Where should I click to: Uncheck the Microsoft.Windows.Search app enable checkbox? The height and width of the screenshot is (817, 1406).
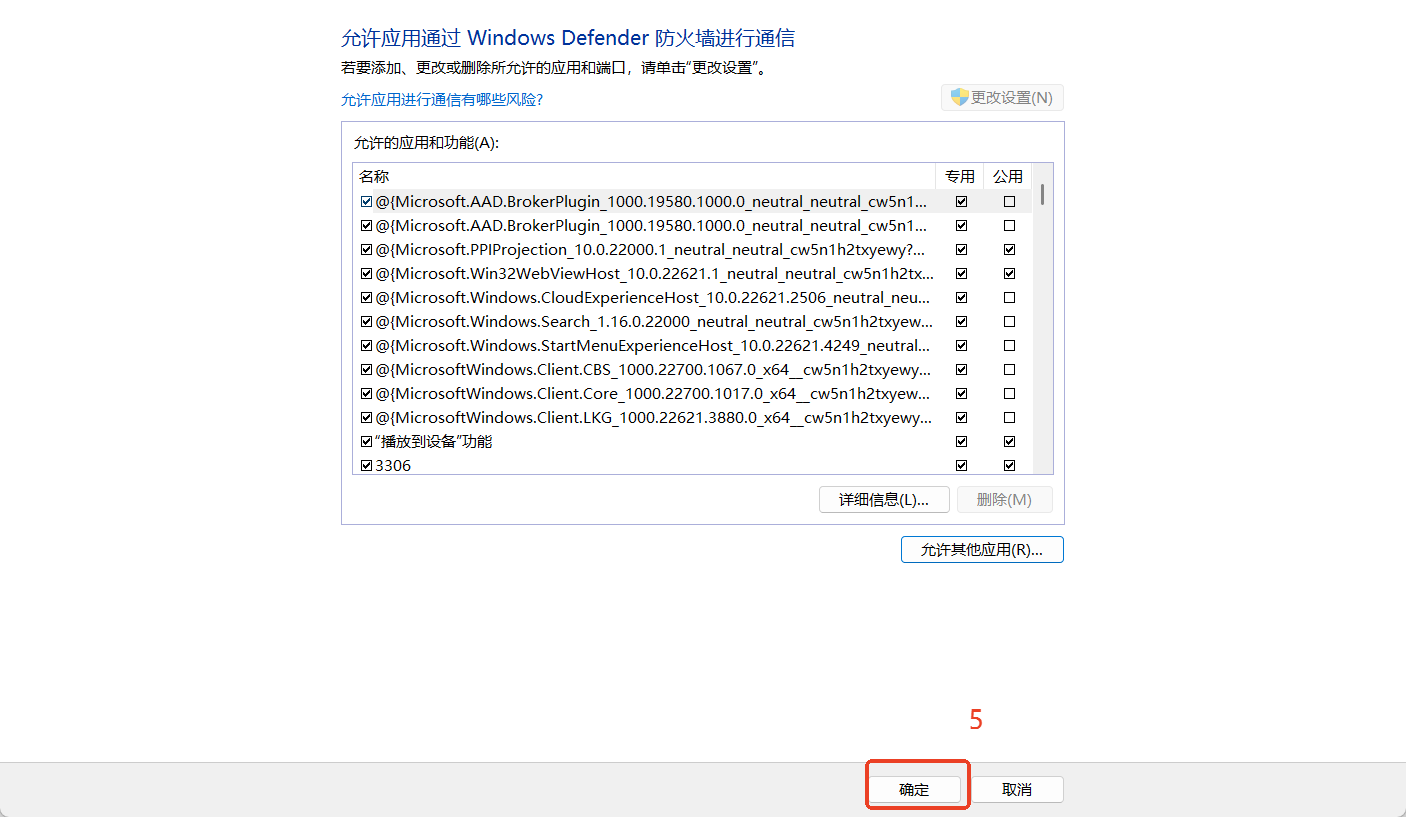tap(366, 321)
